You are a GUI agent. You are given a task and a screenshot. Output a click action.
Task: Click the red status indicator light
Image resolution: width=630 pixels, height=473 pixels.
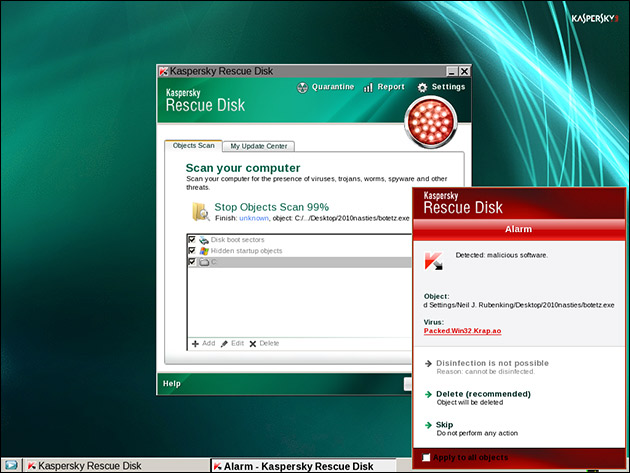click(431, 121)
